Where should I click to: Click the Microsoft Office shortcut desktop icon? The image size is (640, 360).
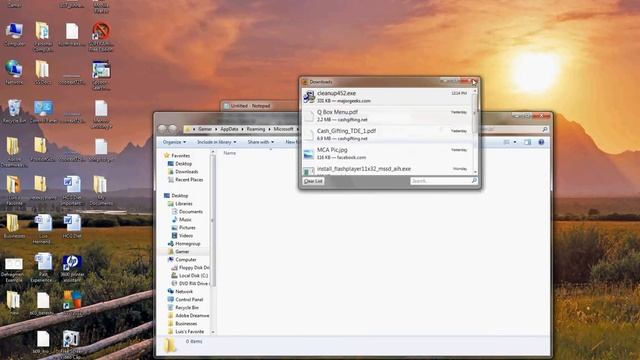pyautogui.click(x=72, y=303)
